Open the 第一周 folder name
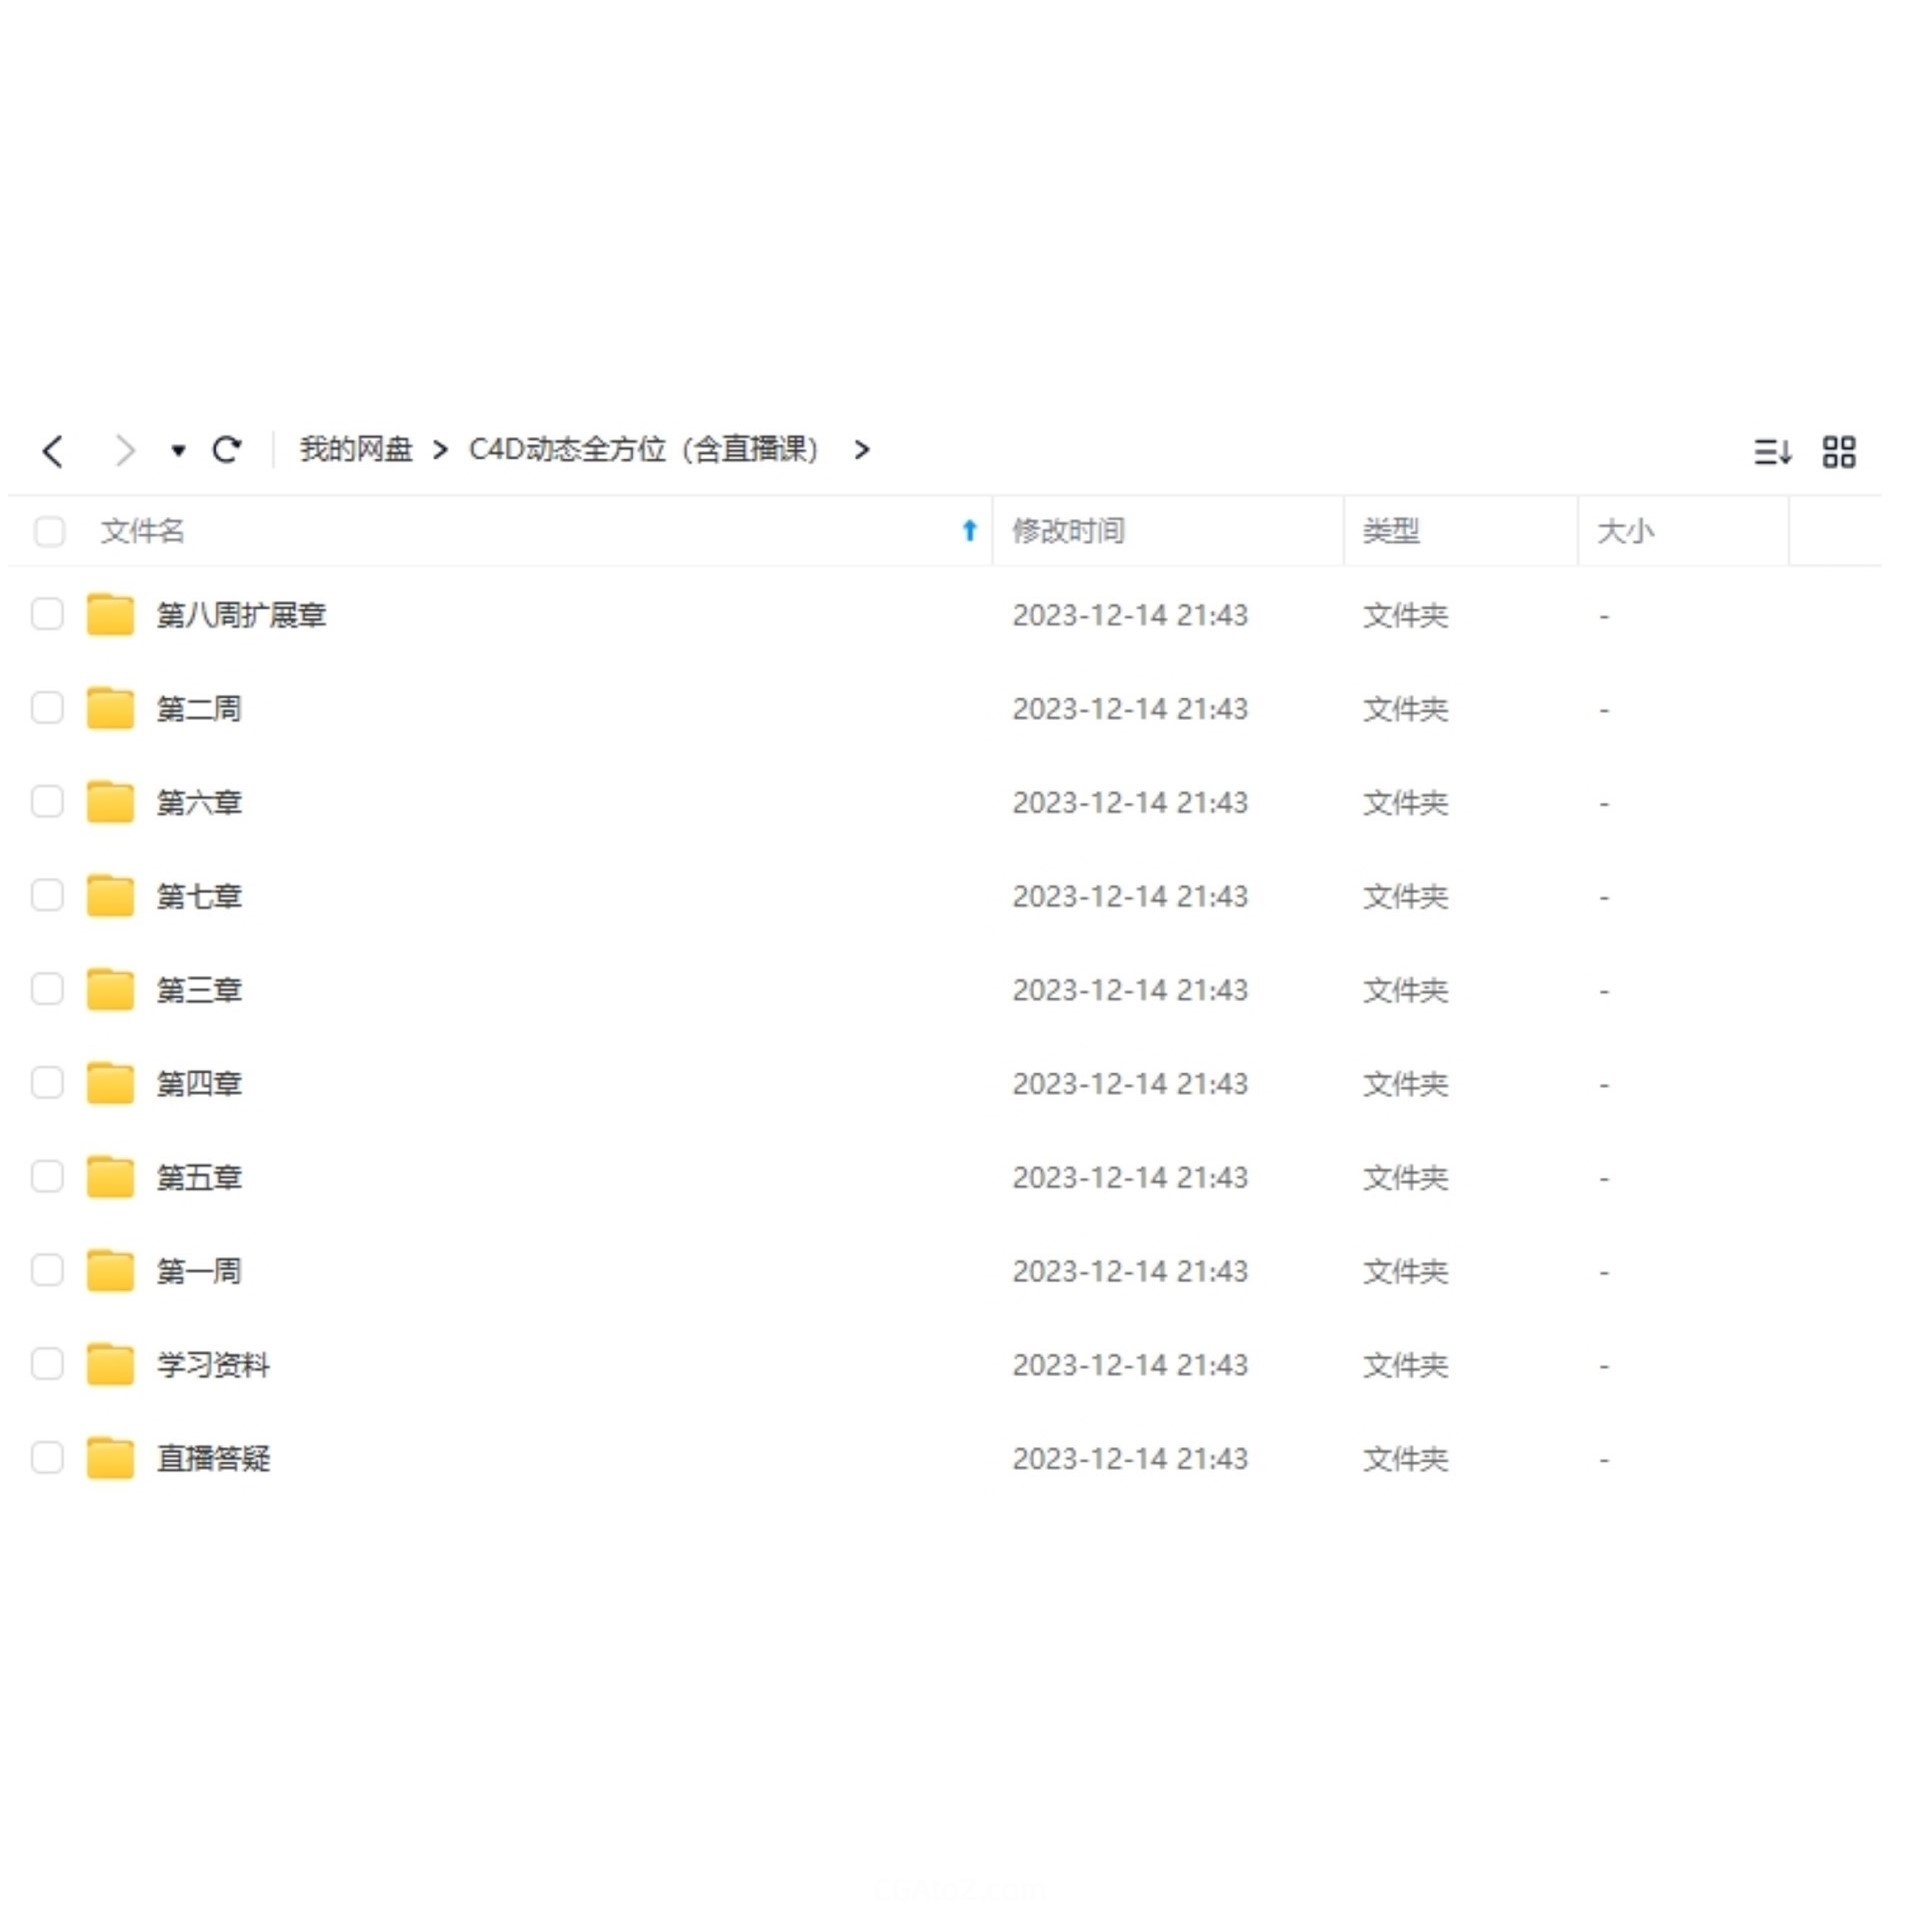 tap(199, 1271)
